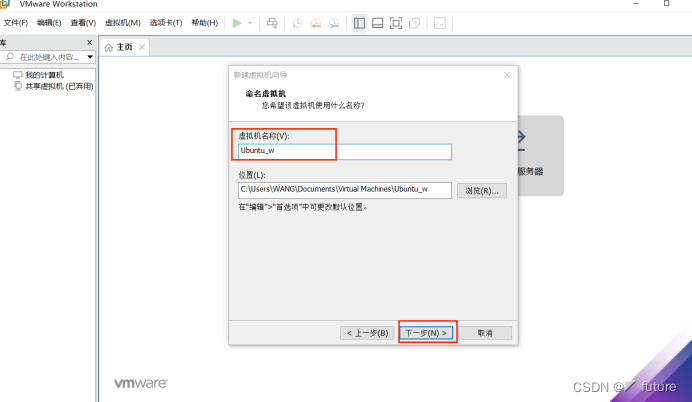
Task: Click the green power-on play icon
Action: click(x=237, y=23)
